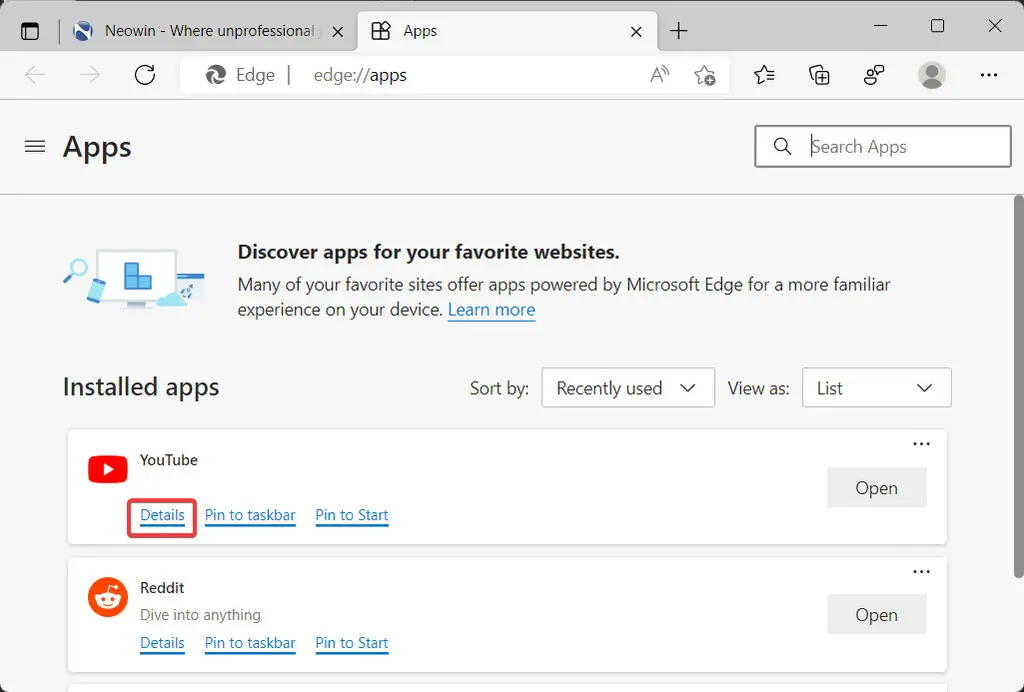Click the user profile avatar icon
1024x692 pixels.
click(932, 75)
